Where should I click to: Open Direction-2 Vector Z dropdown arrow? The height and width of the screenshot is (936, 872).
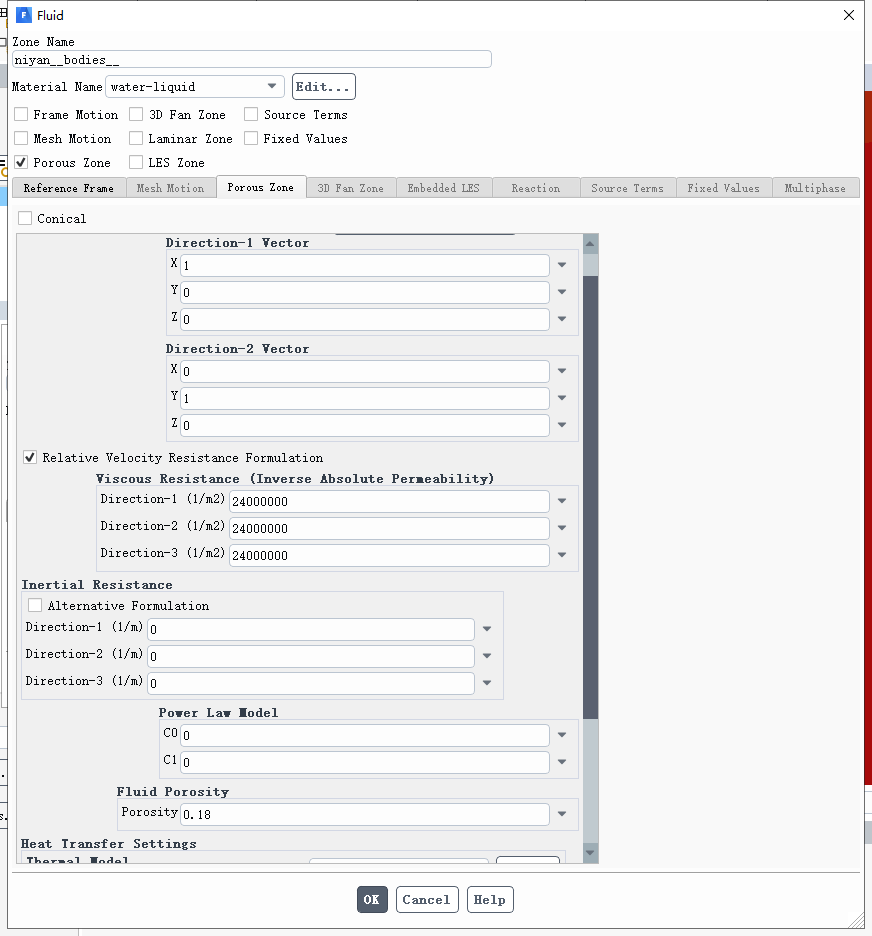point(562,425)
